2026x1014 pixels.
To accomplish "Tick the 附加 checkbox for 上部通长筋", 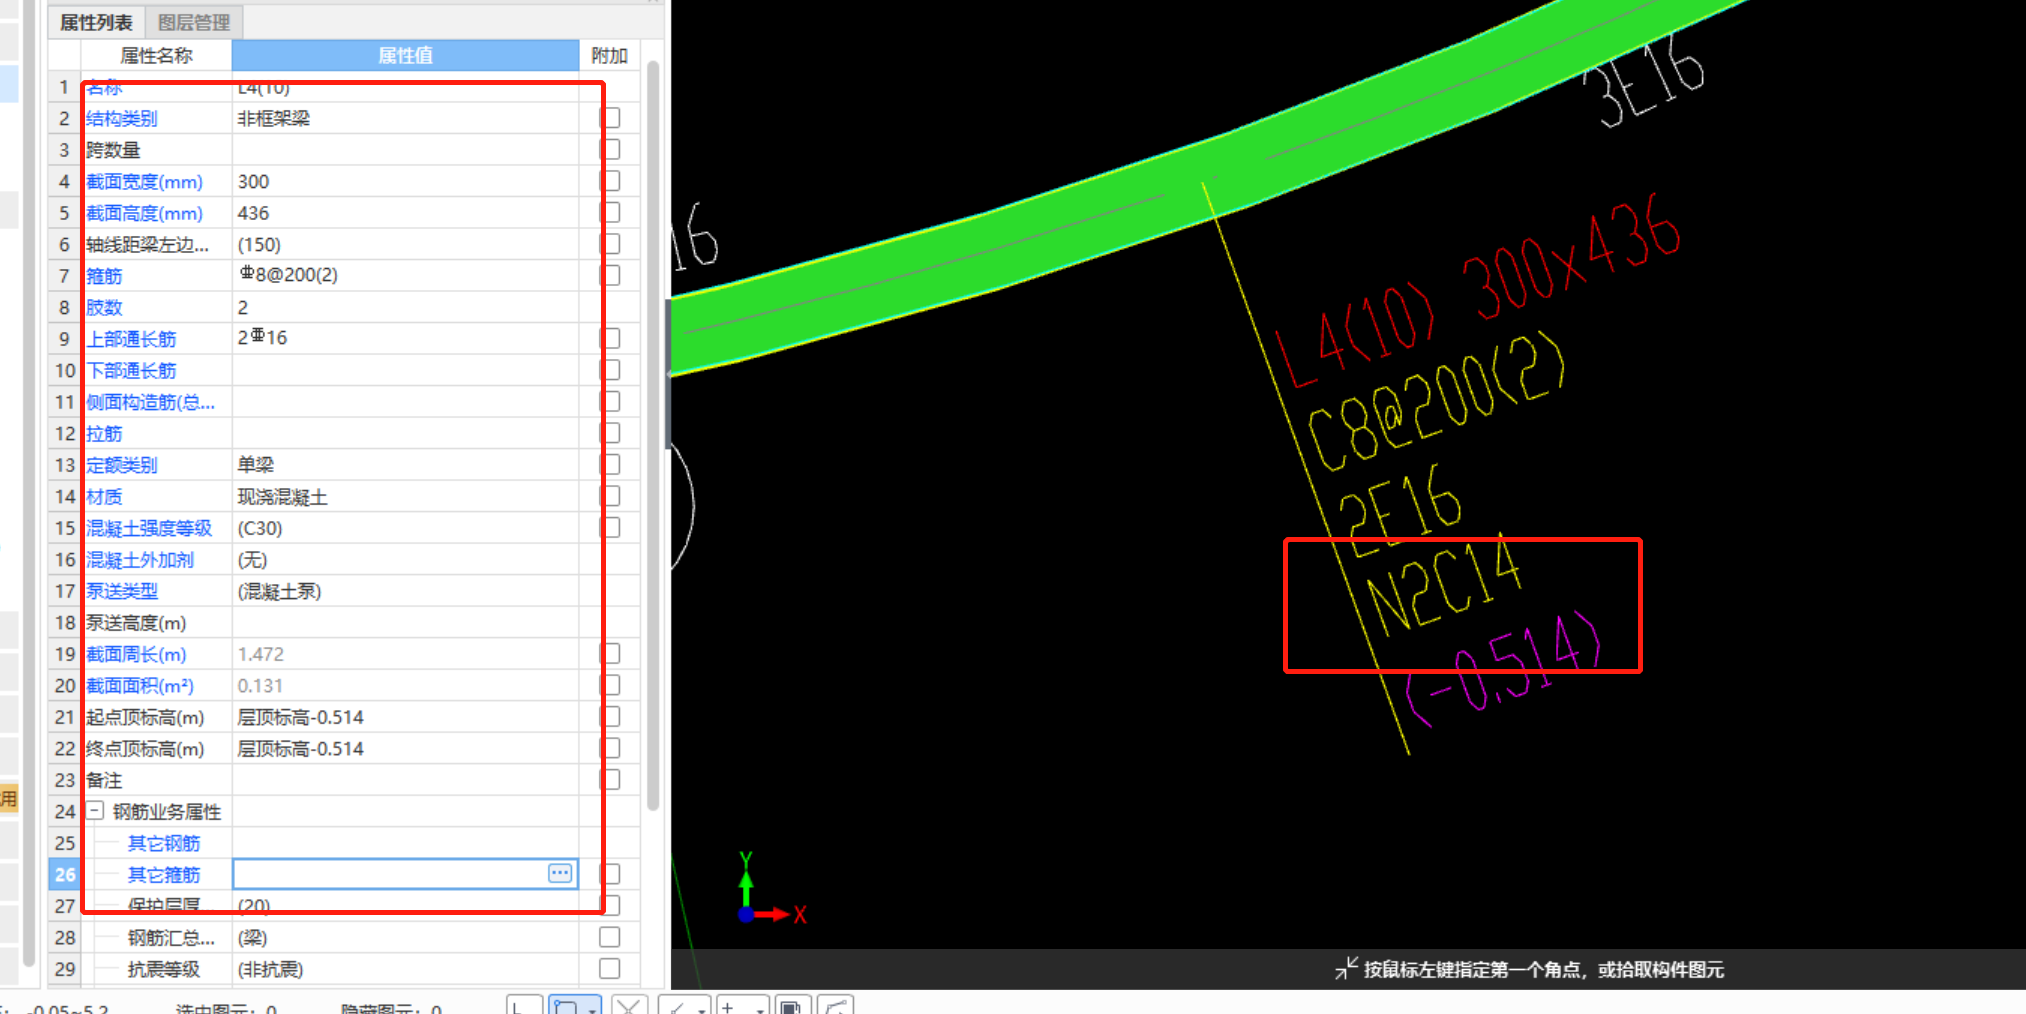I will 610,338.
